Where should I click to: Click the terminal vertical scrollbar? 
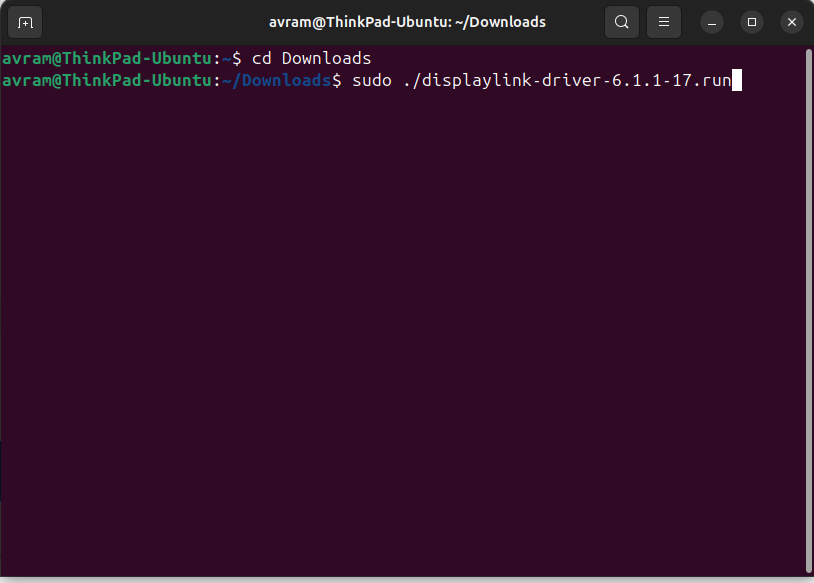tap(808, 311)
